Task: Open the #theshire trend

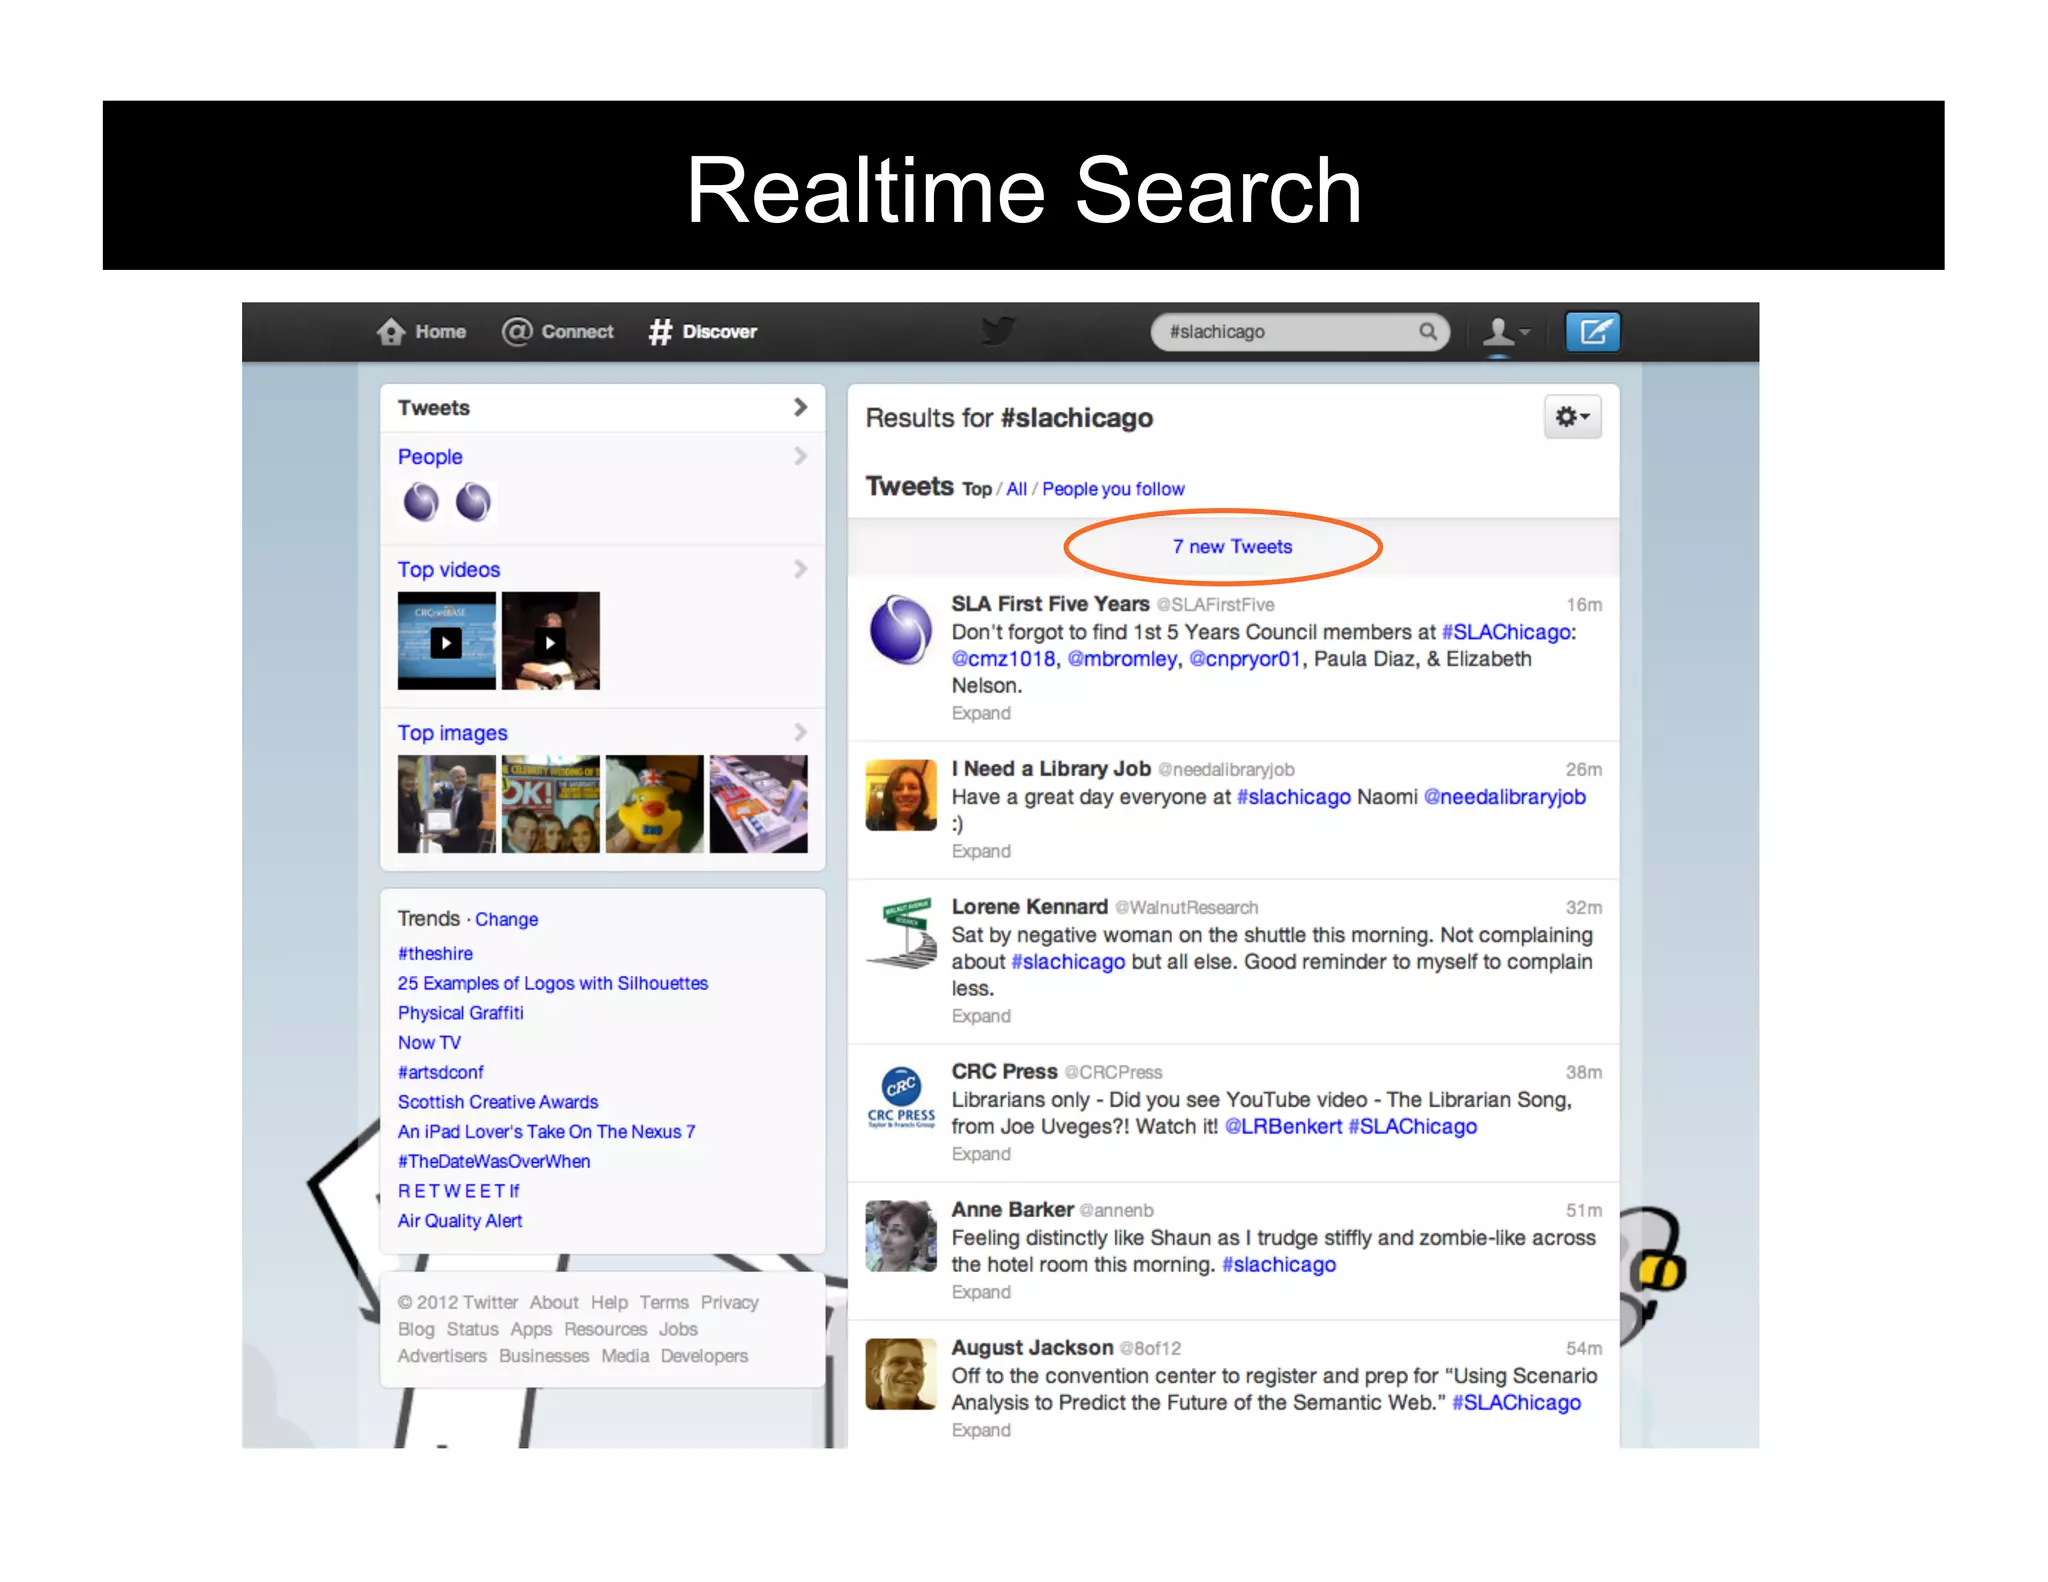Action: coord(435,954)
